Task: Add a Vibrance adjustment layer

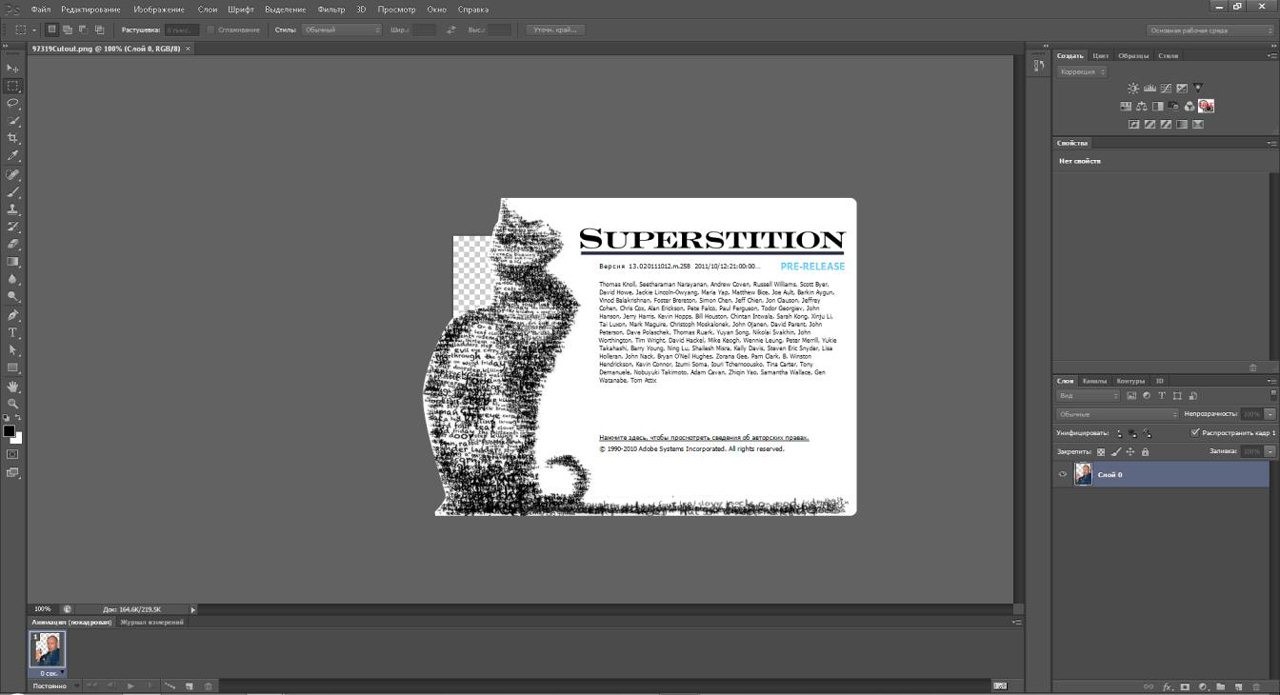Action: tap(1198, 88)
